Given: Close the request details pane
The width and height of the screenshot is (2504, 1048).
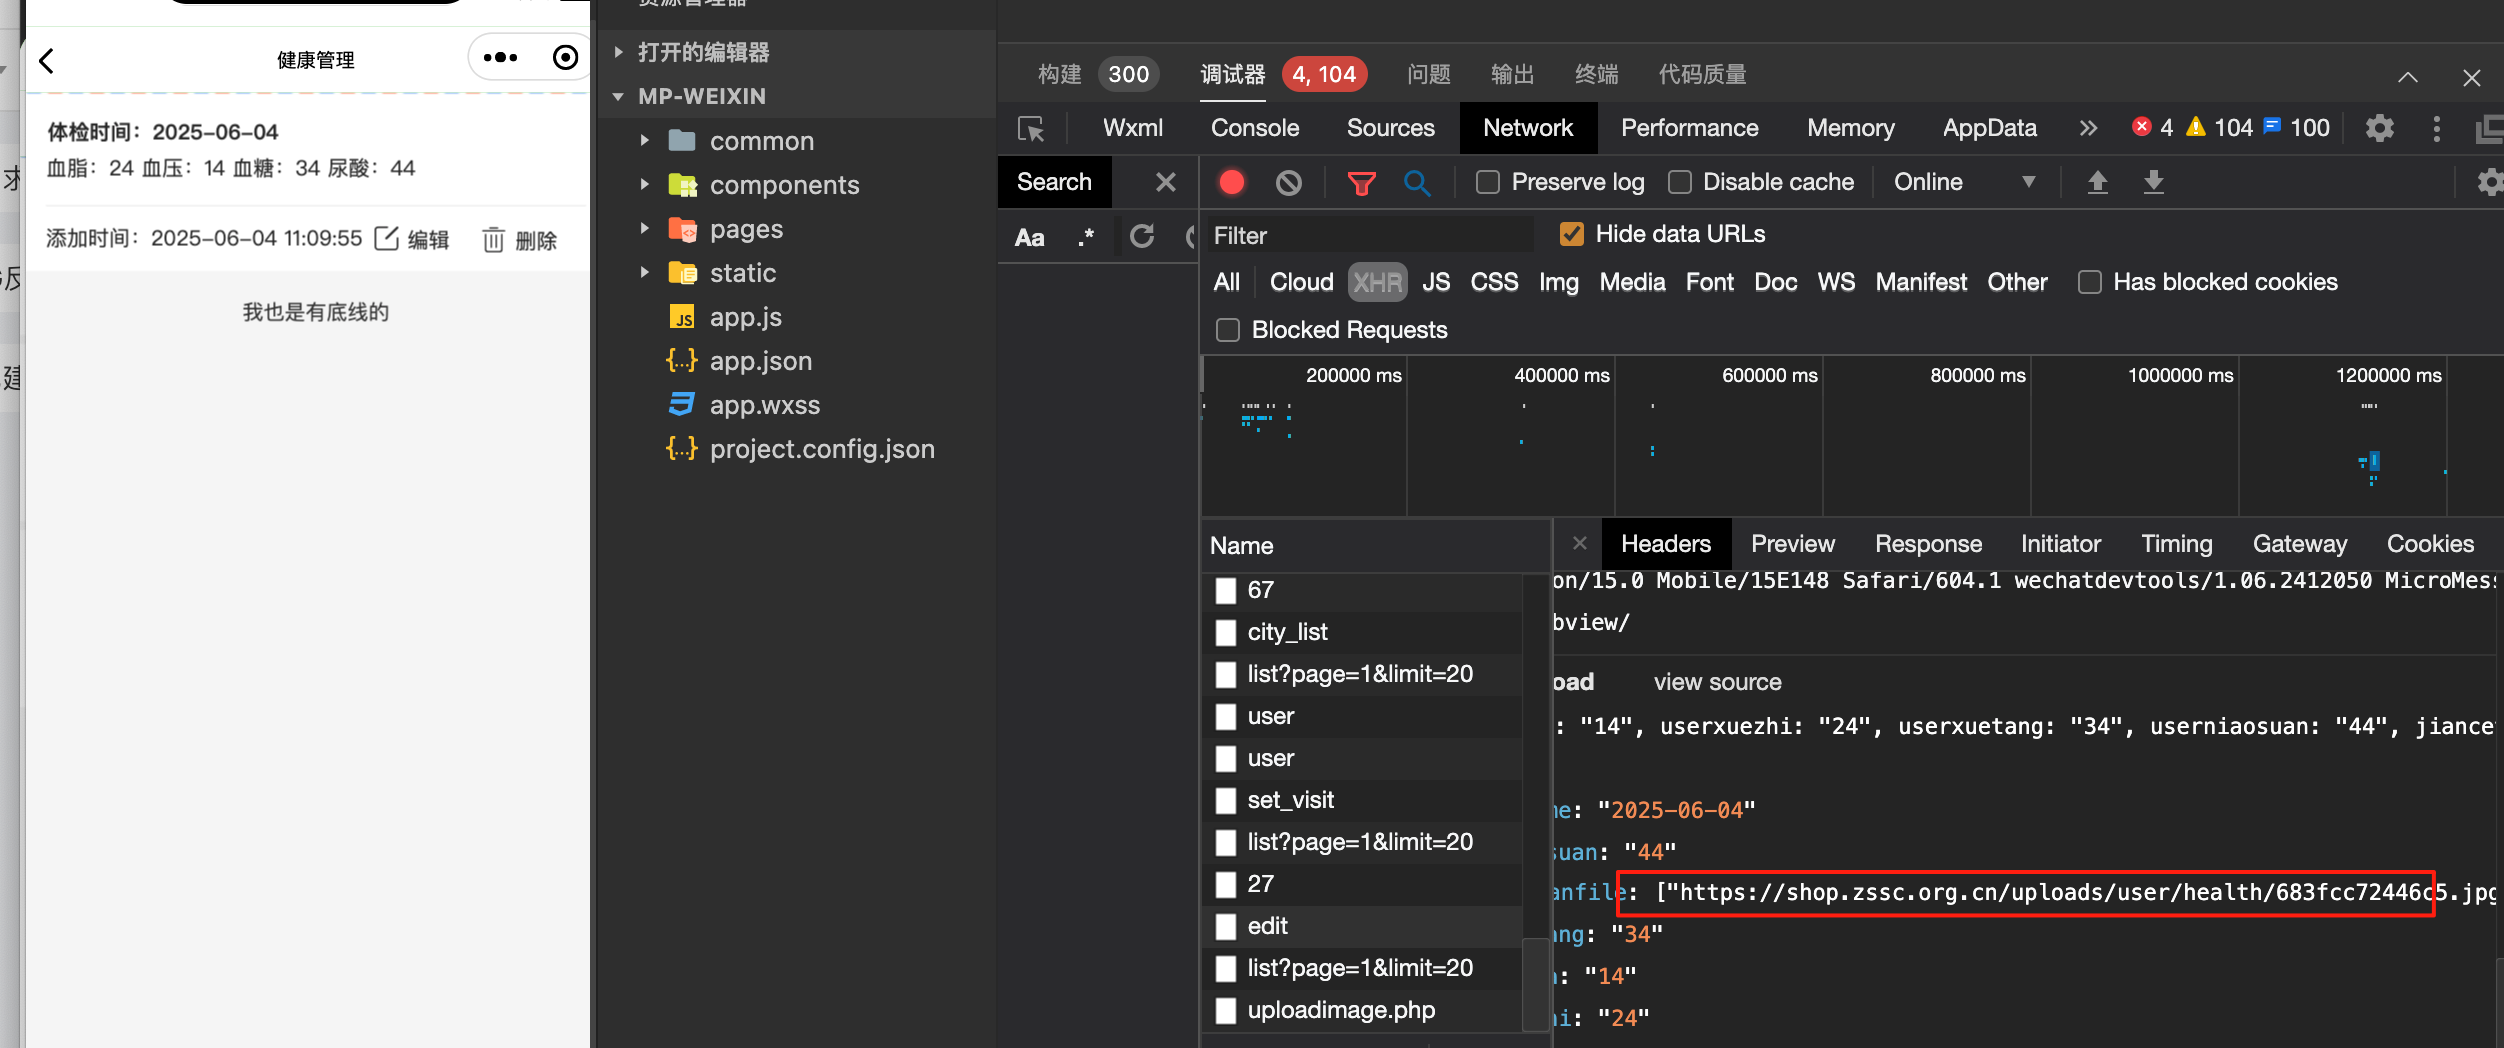Looking at the screenshot, I should coord(1580,543).
